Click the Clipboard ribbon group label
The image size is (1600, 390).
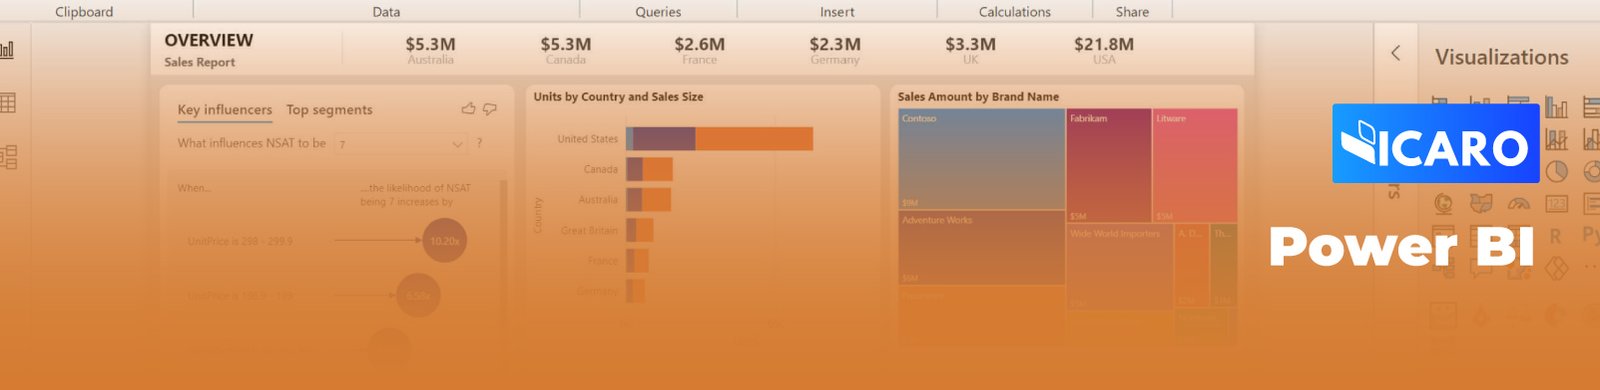coord(84,12)
